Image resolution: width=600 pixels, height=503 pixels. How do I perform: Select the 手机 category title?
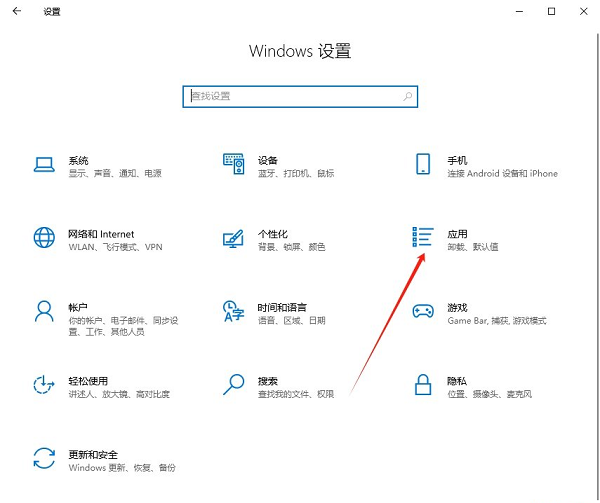point(457,160)
